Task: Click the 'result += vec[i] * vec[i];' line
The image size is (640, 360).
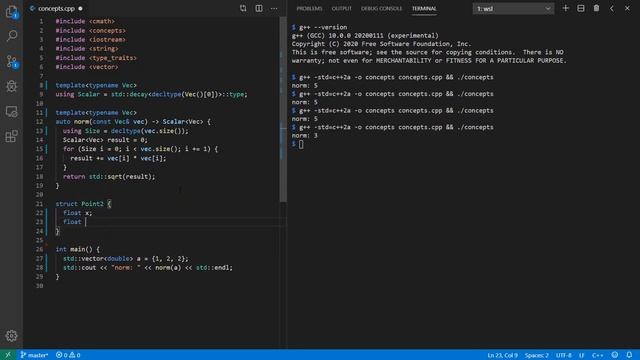Action: click(118, 158)
